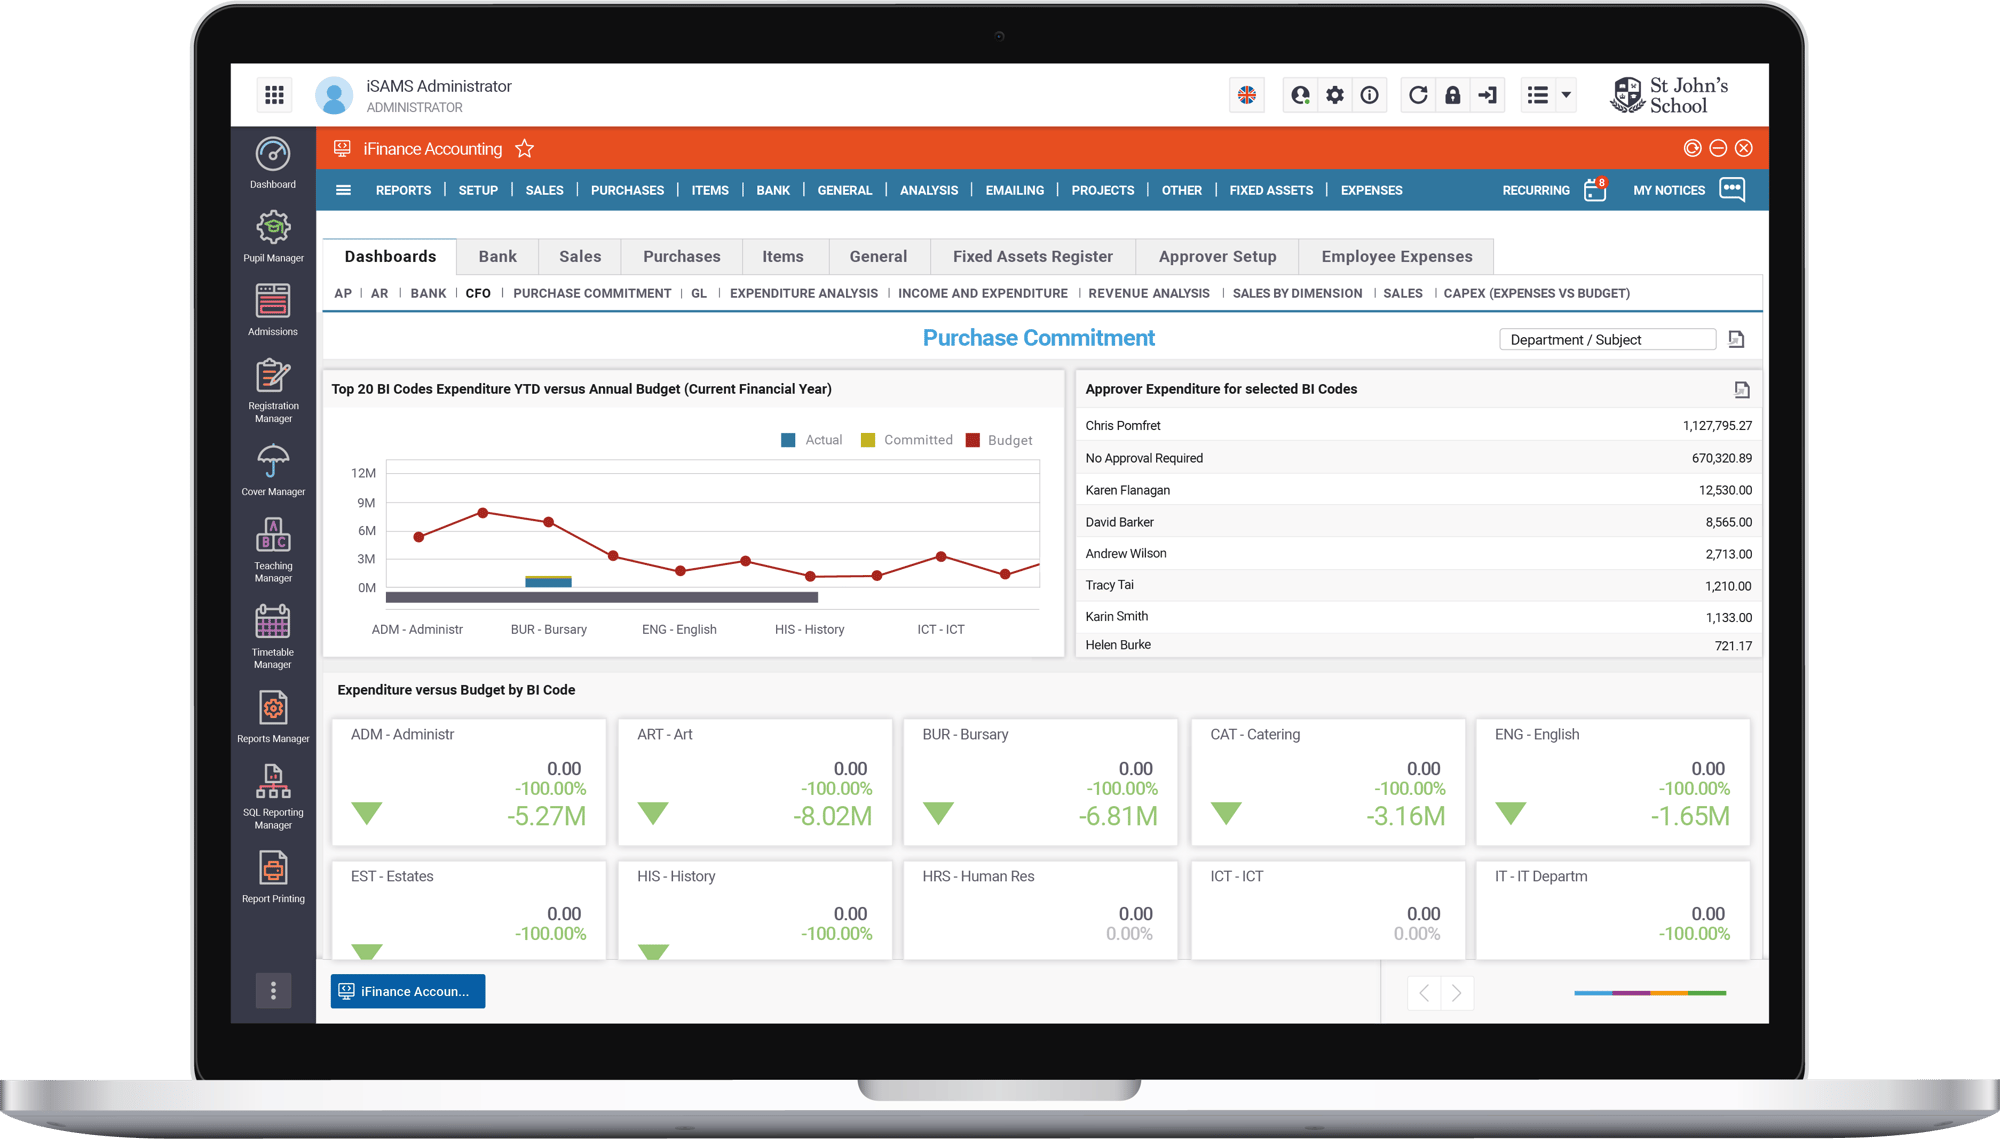Click the iFinance Accoun... taskbar button
2000x1139 pixels.
[407, 991]
